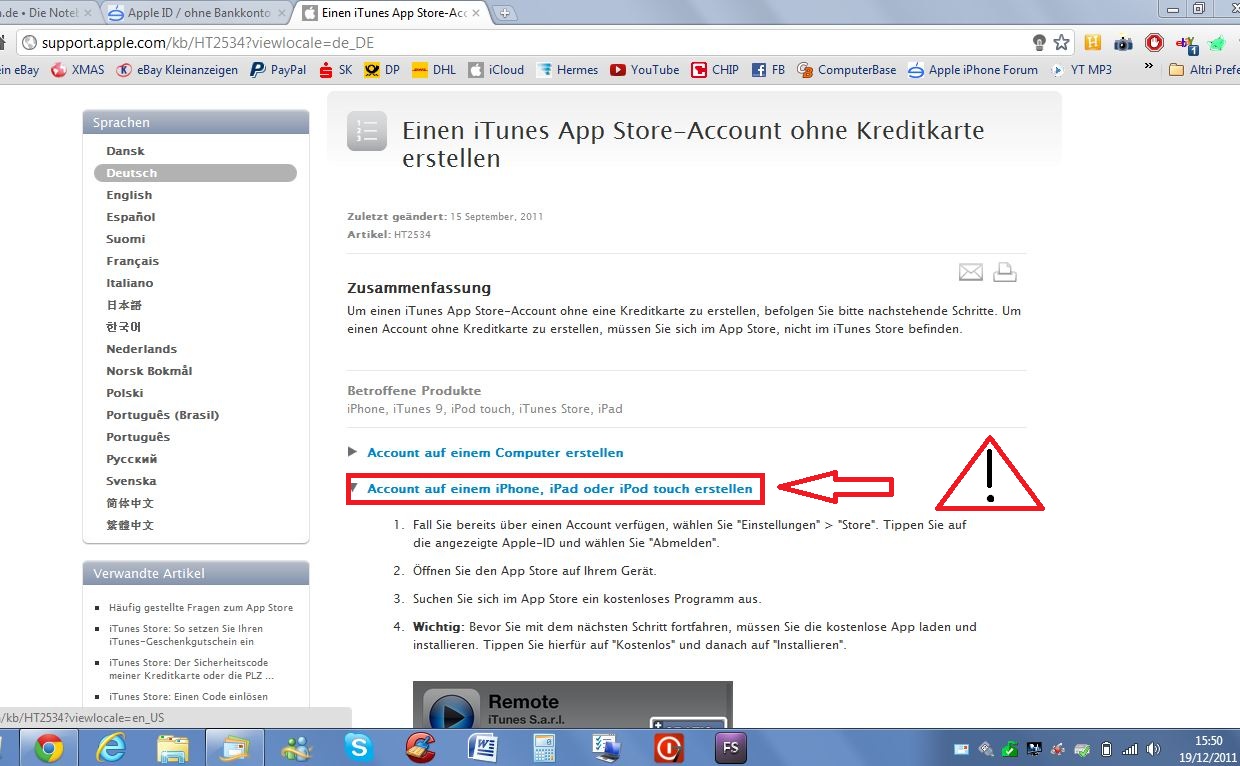The image size is (1240, 766).
Task: Click the eBay extension icon in toolbar
Action: (1187, 43)
